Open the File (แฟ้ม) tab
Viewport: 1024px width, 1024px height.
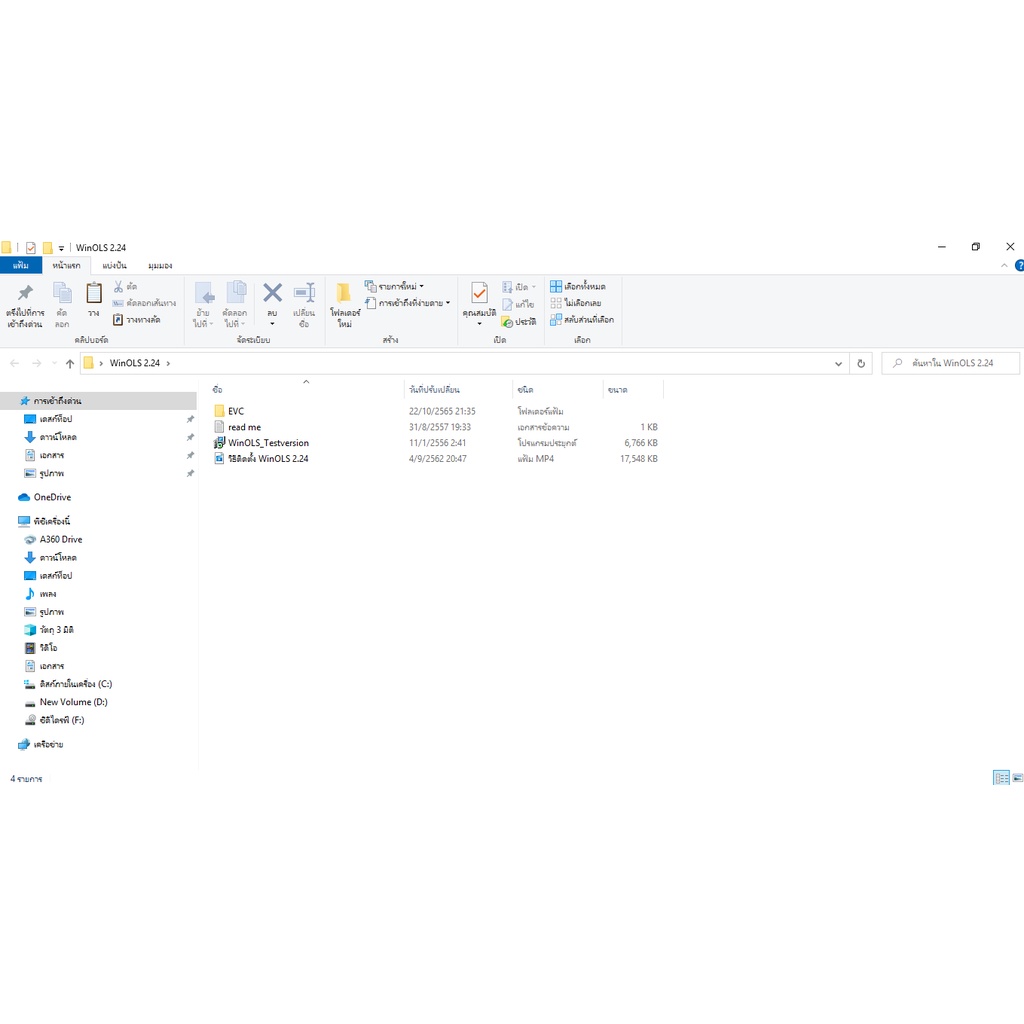click(x=20, y=265)
